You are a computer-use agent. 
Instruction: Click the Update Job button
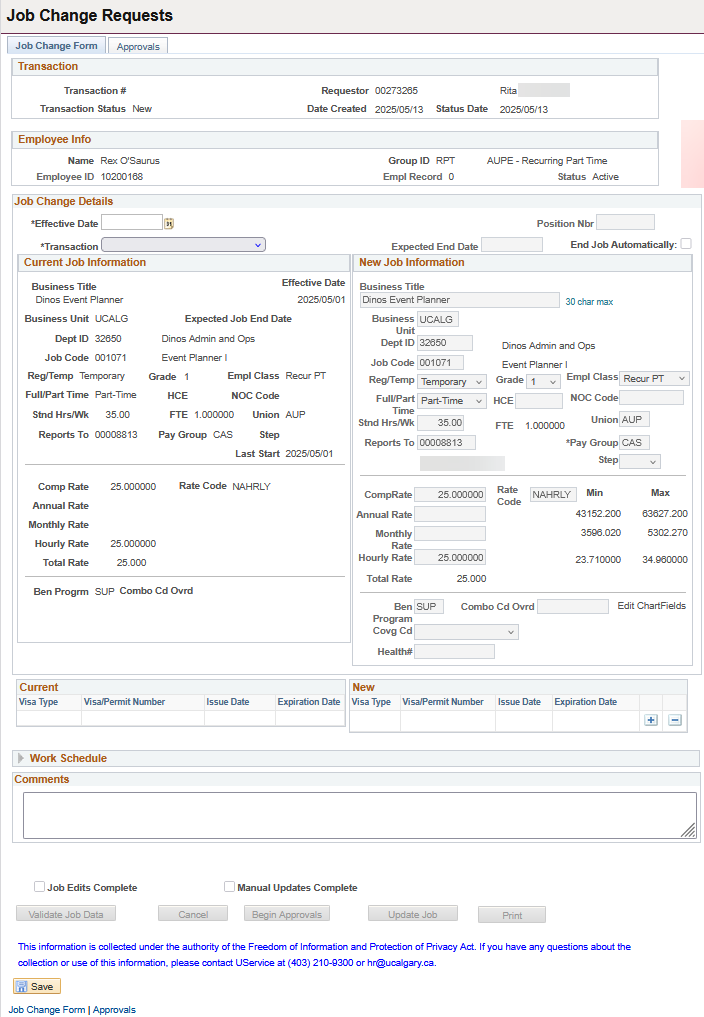413,915
